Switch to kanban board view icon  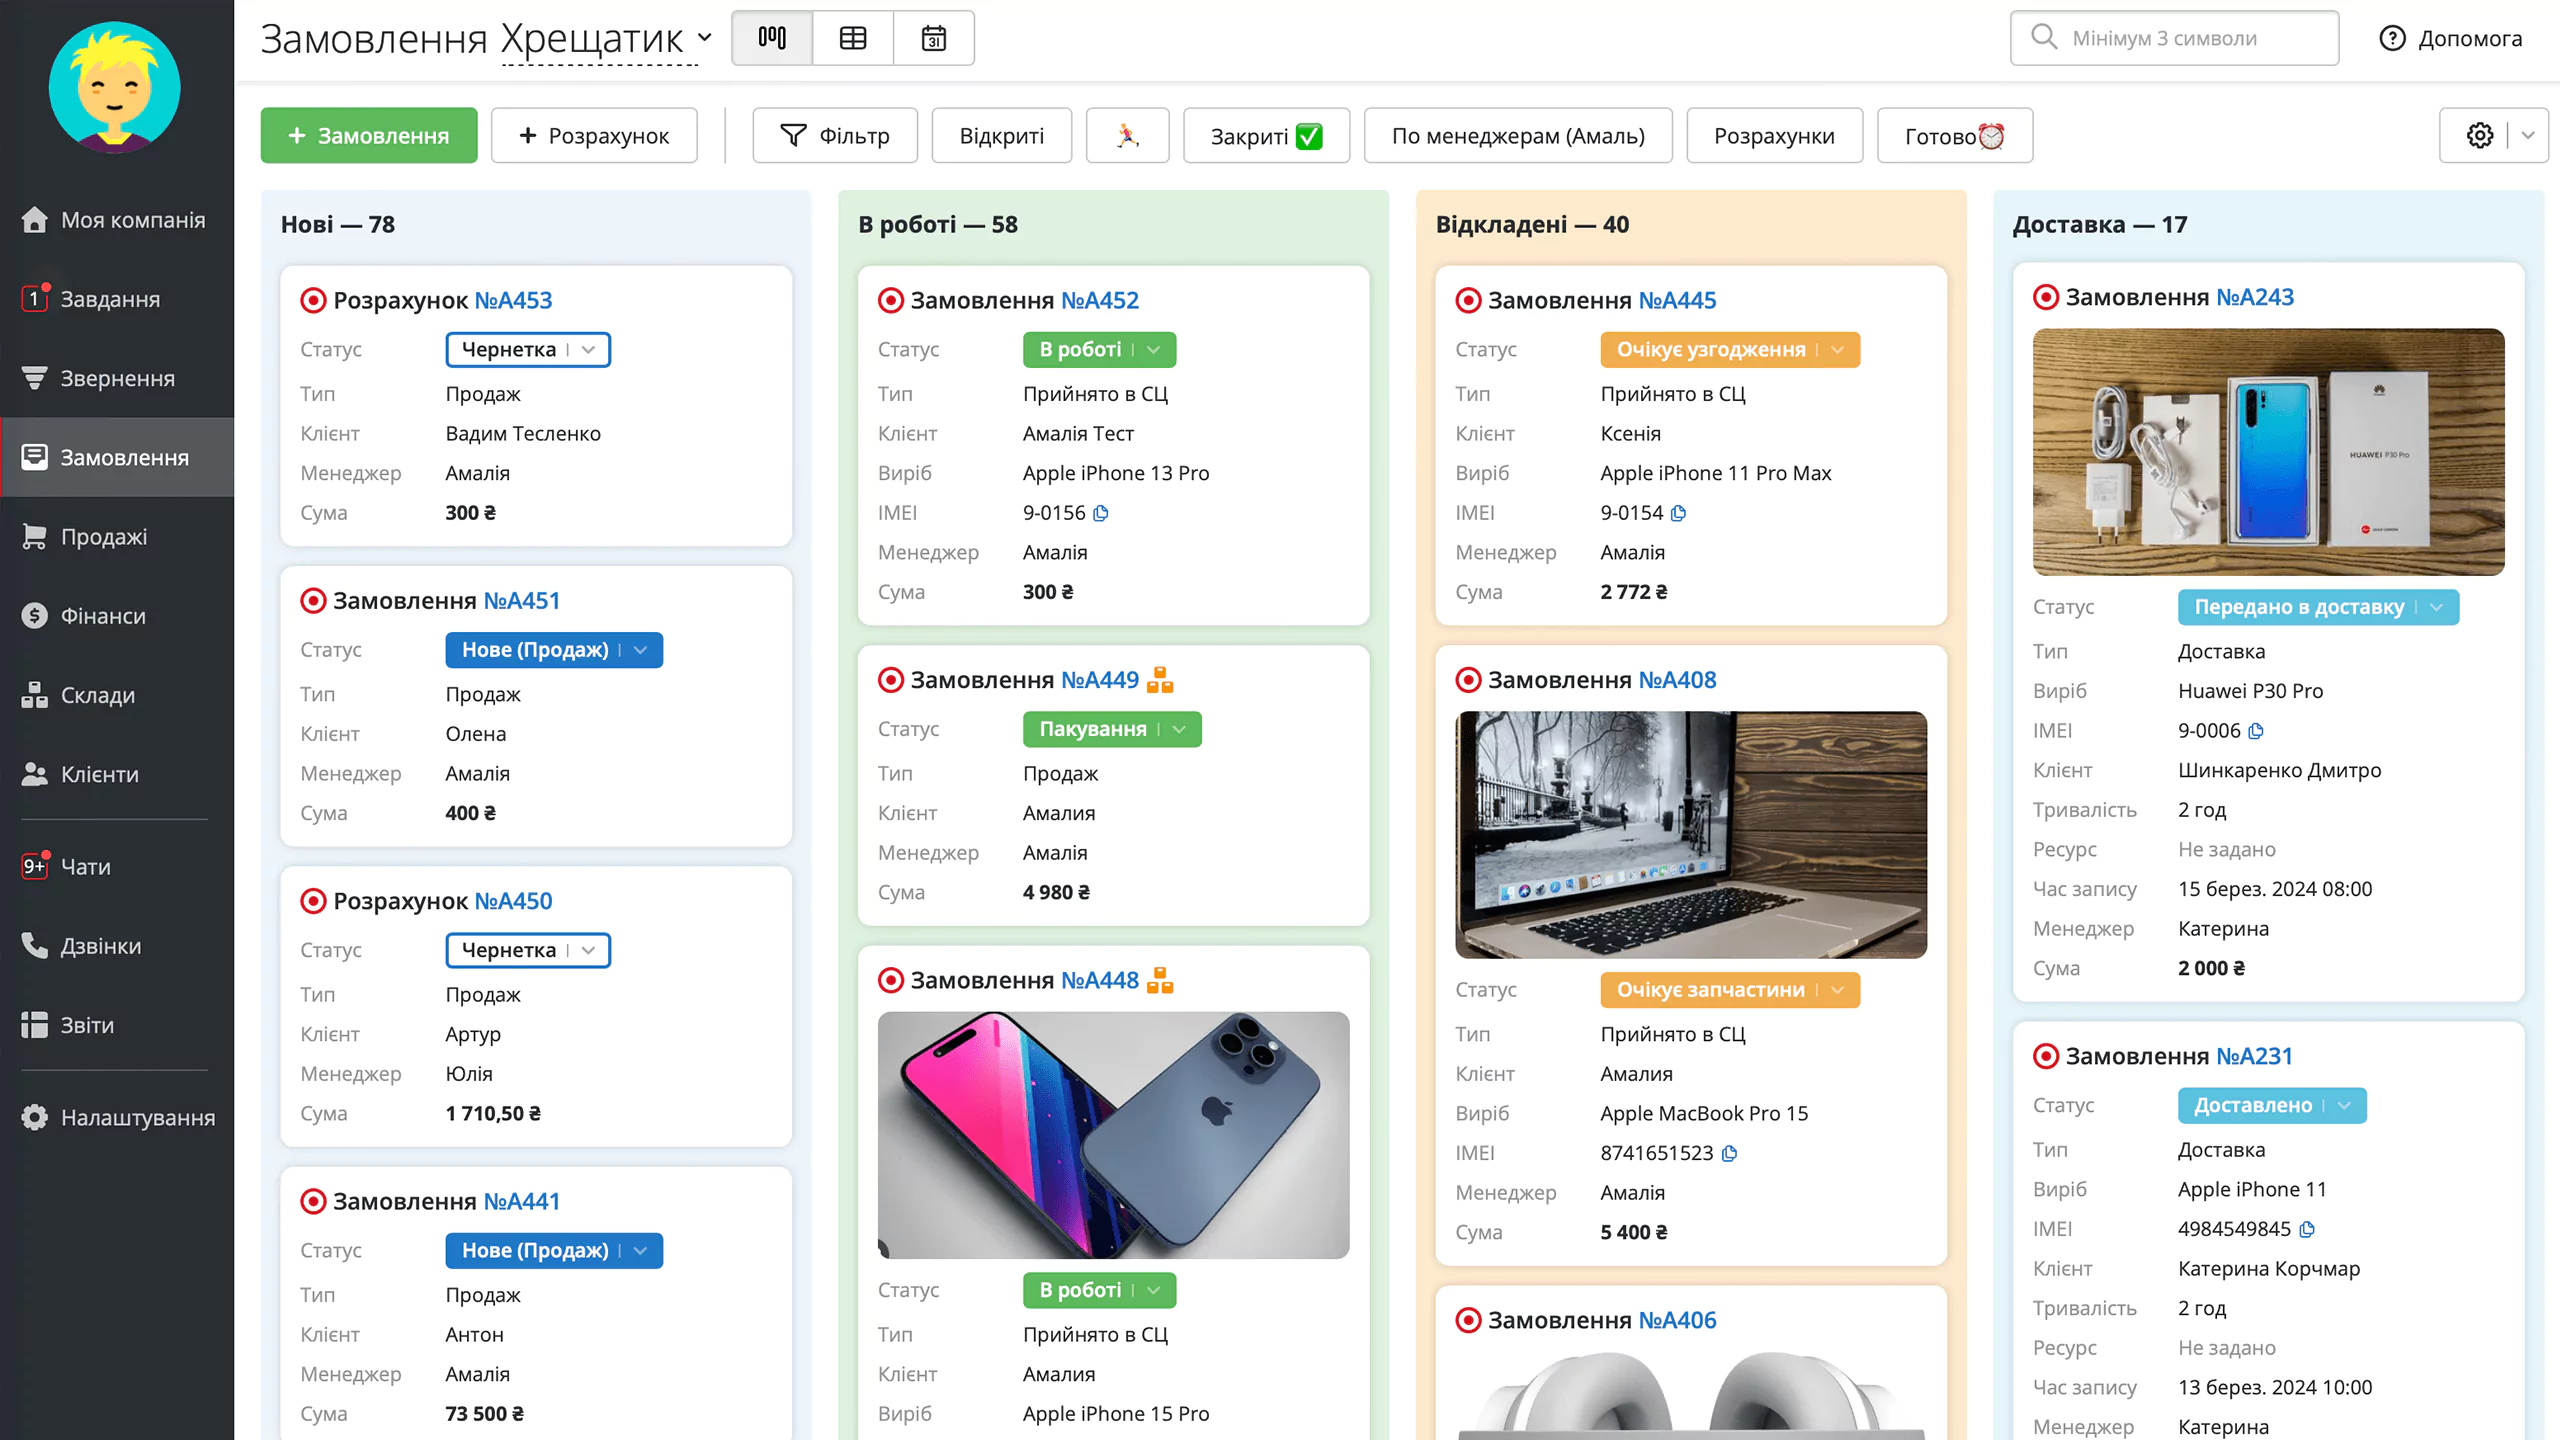772,38
